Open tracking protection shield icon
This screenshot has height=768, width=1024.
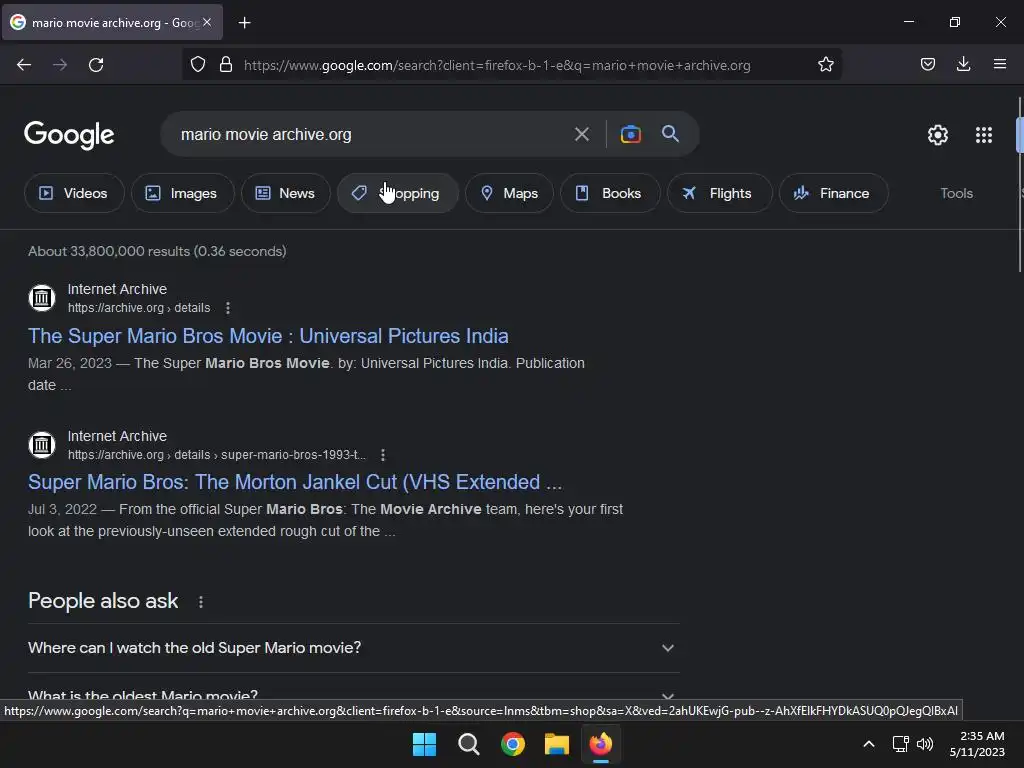pos(198,65)
